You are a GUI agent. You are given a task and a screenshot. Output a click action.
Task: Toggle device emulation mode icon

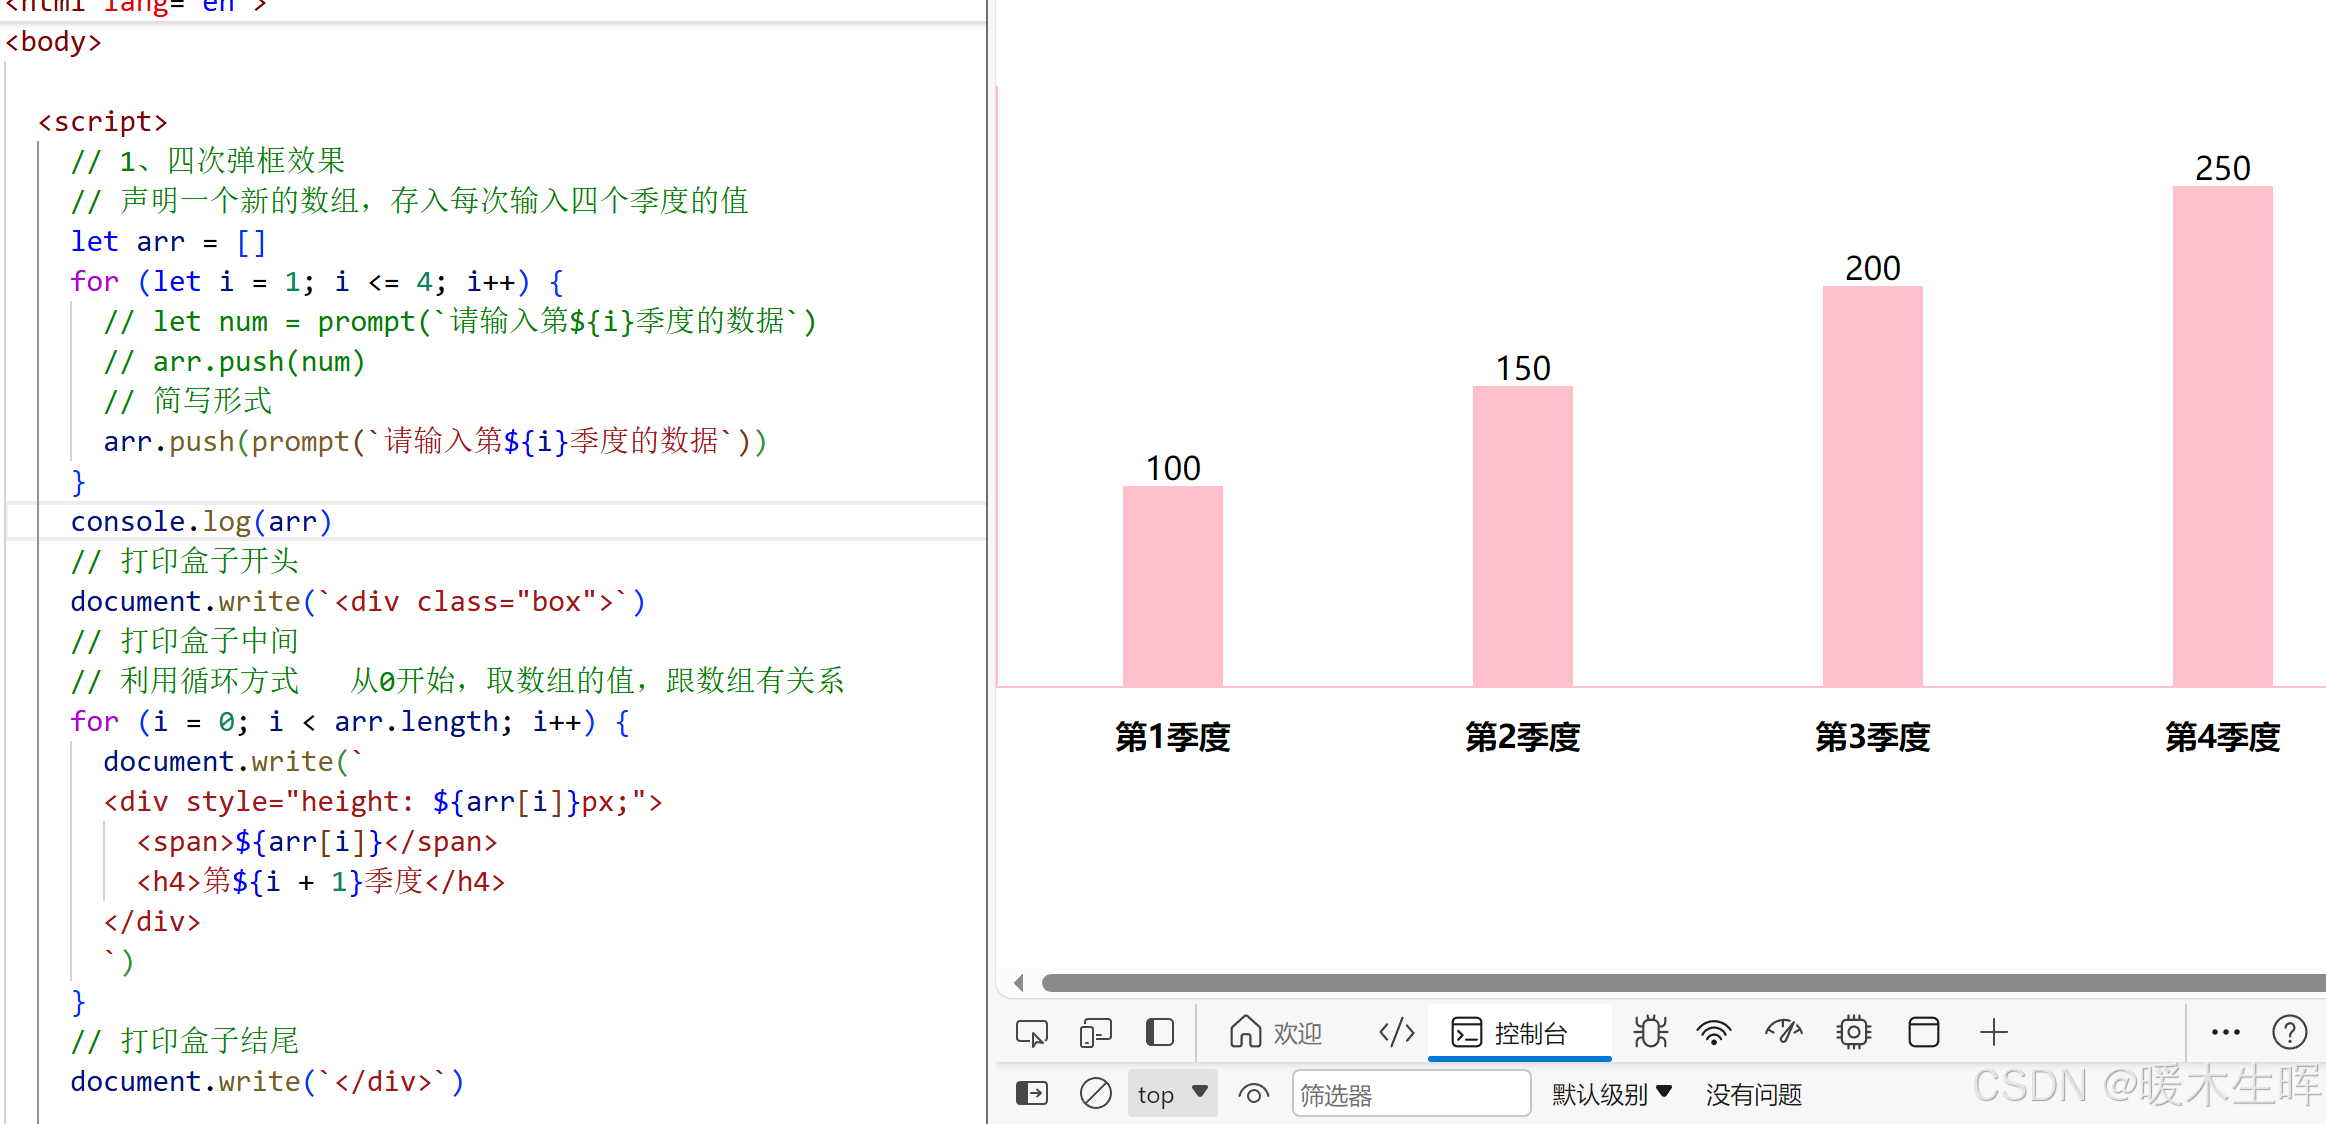coord(1095,1032)
